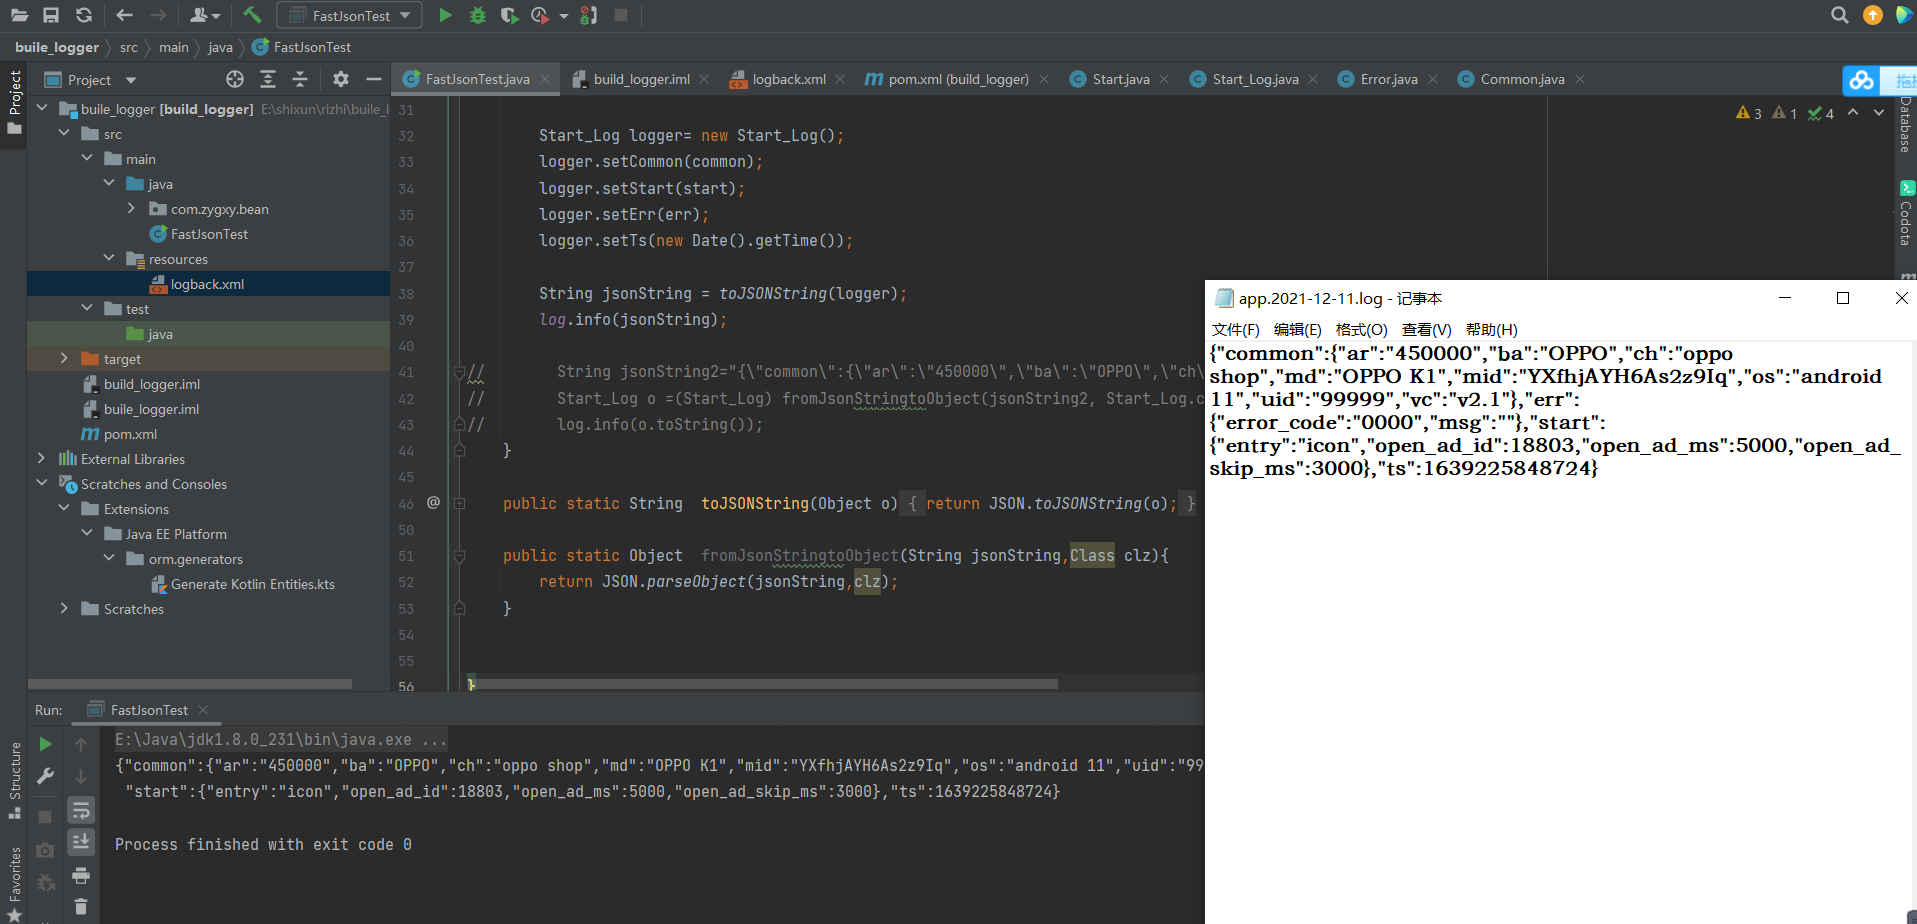This screenshot has width=1917, height=924.
Task: Expand External Libraries node
Action: coord(41,459)
